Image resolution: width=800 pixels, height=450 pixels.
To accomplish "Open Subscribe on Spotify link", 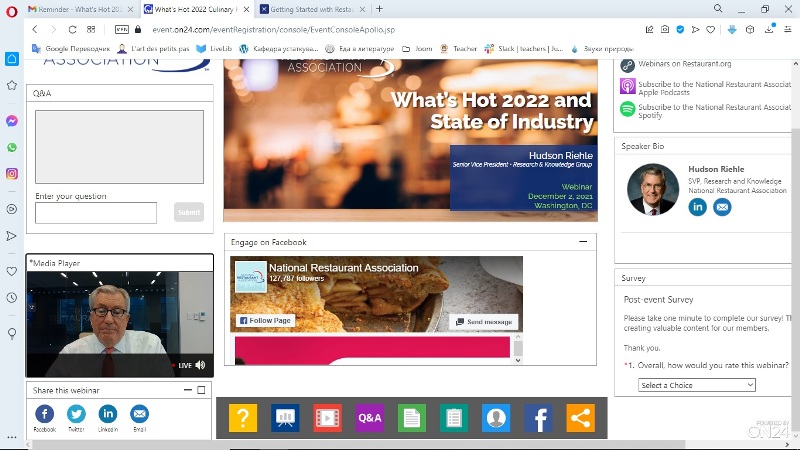I will [x=714, y=111].
